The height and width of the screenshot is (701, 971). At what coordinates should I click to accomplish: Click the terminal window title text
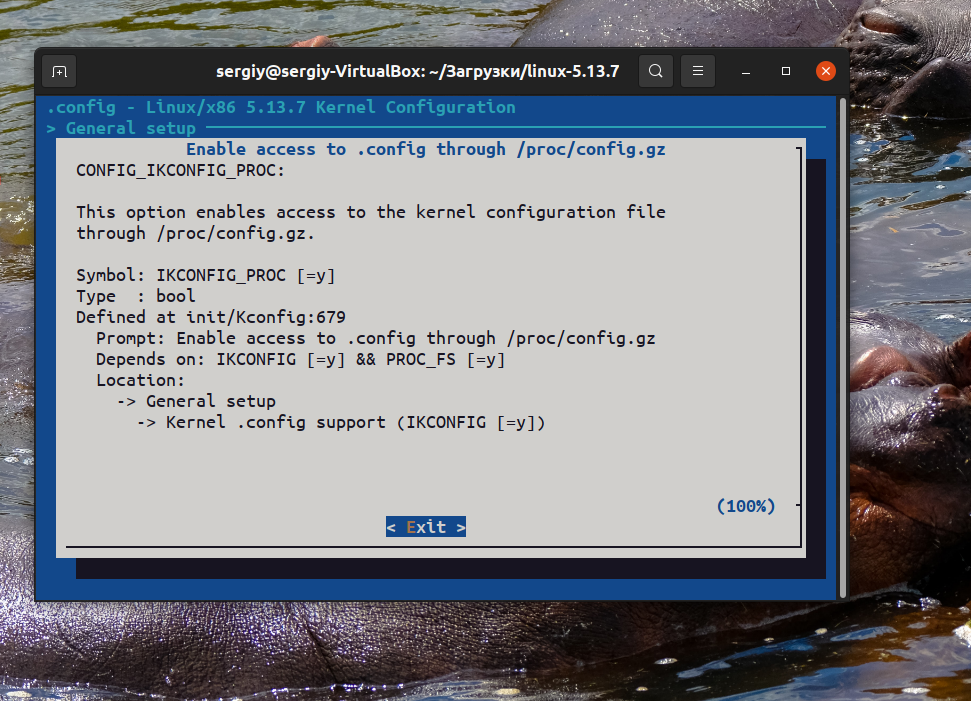pyautogui.click(x=417, y=71)
